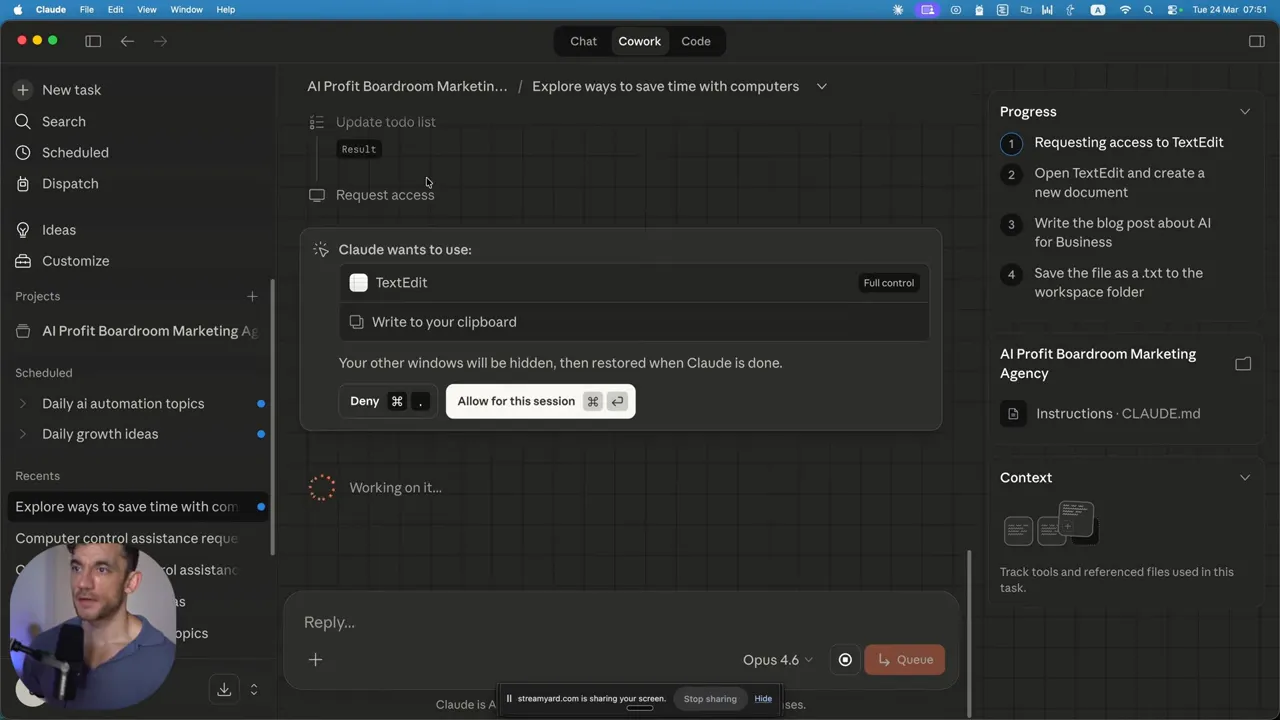The width and height of the screenshot is (1280, 720).
Task: Go forward with the right arrow
Action: click(x=161, y=41)
